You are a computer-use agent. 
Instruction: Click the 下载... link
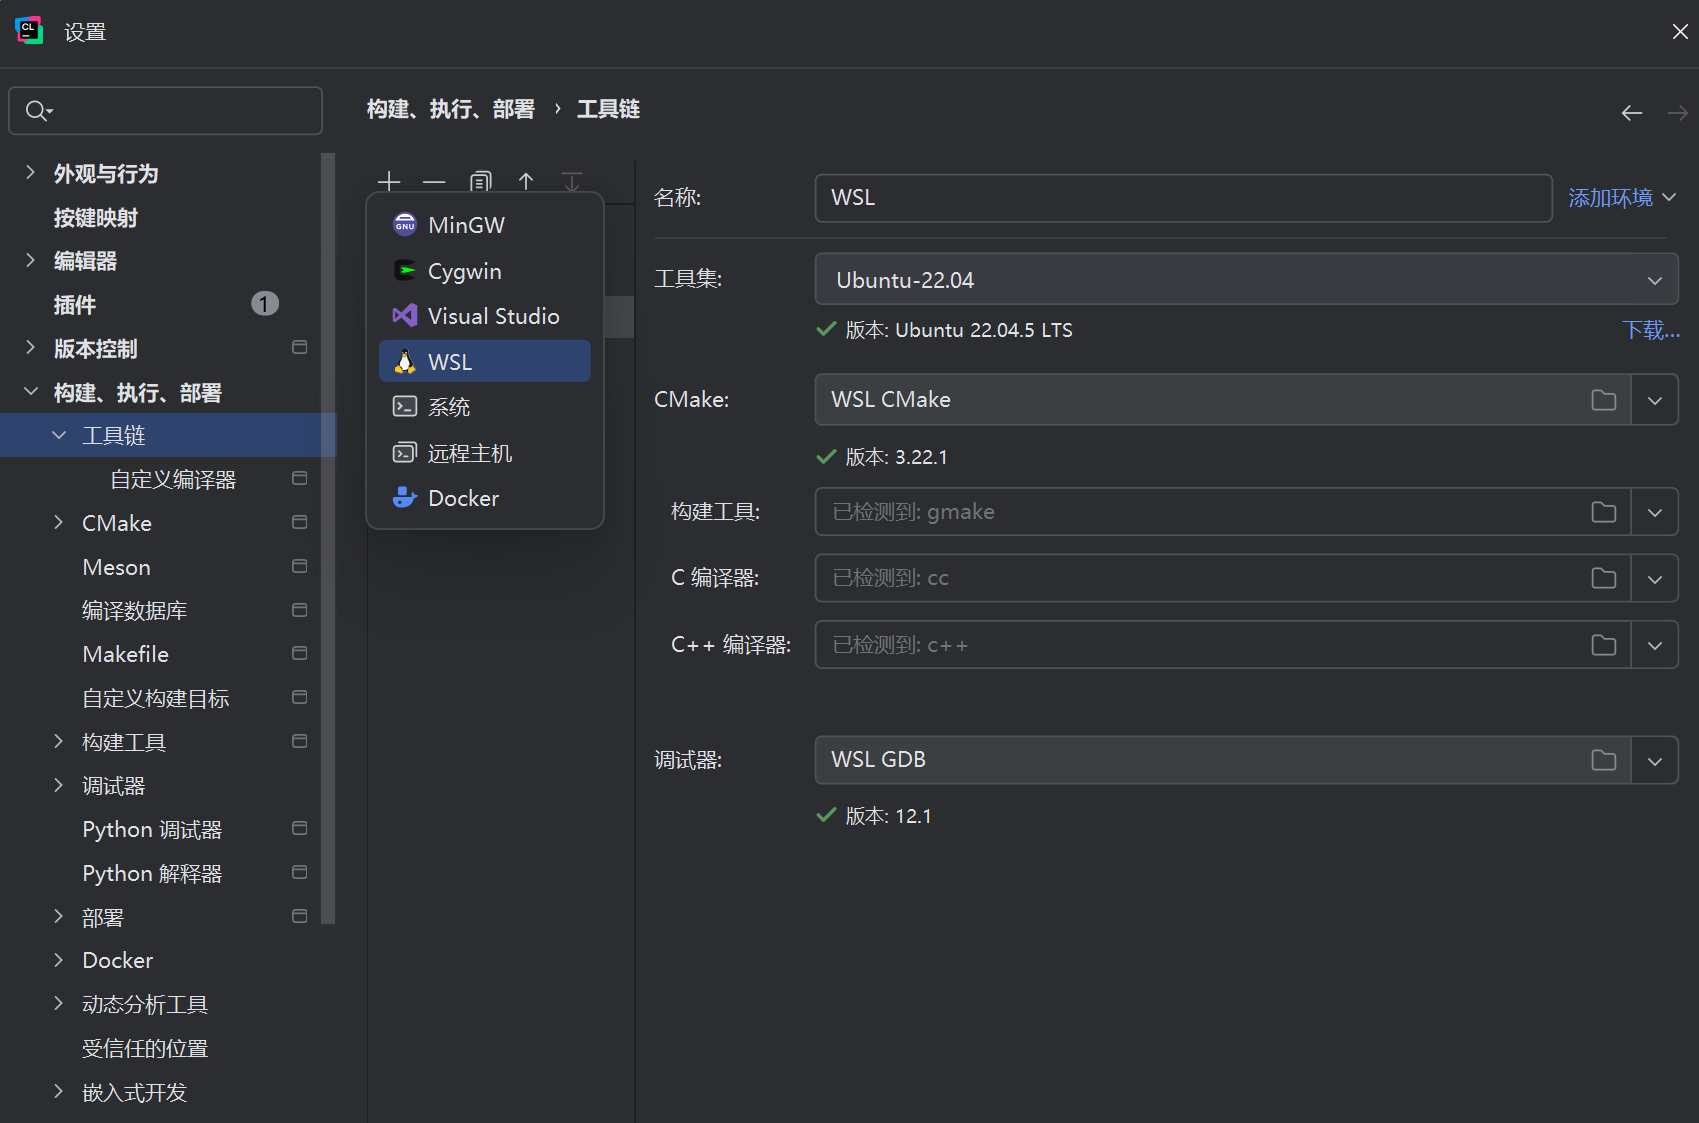[1651, 330]
